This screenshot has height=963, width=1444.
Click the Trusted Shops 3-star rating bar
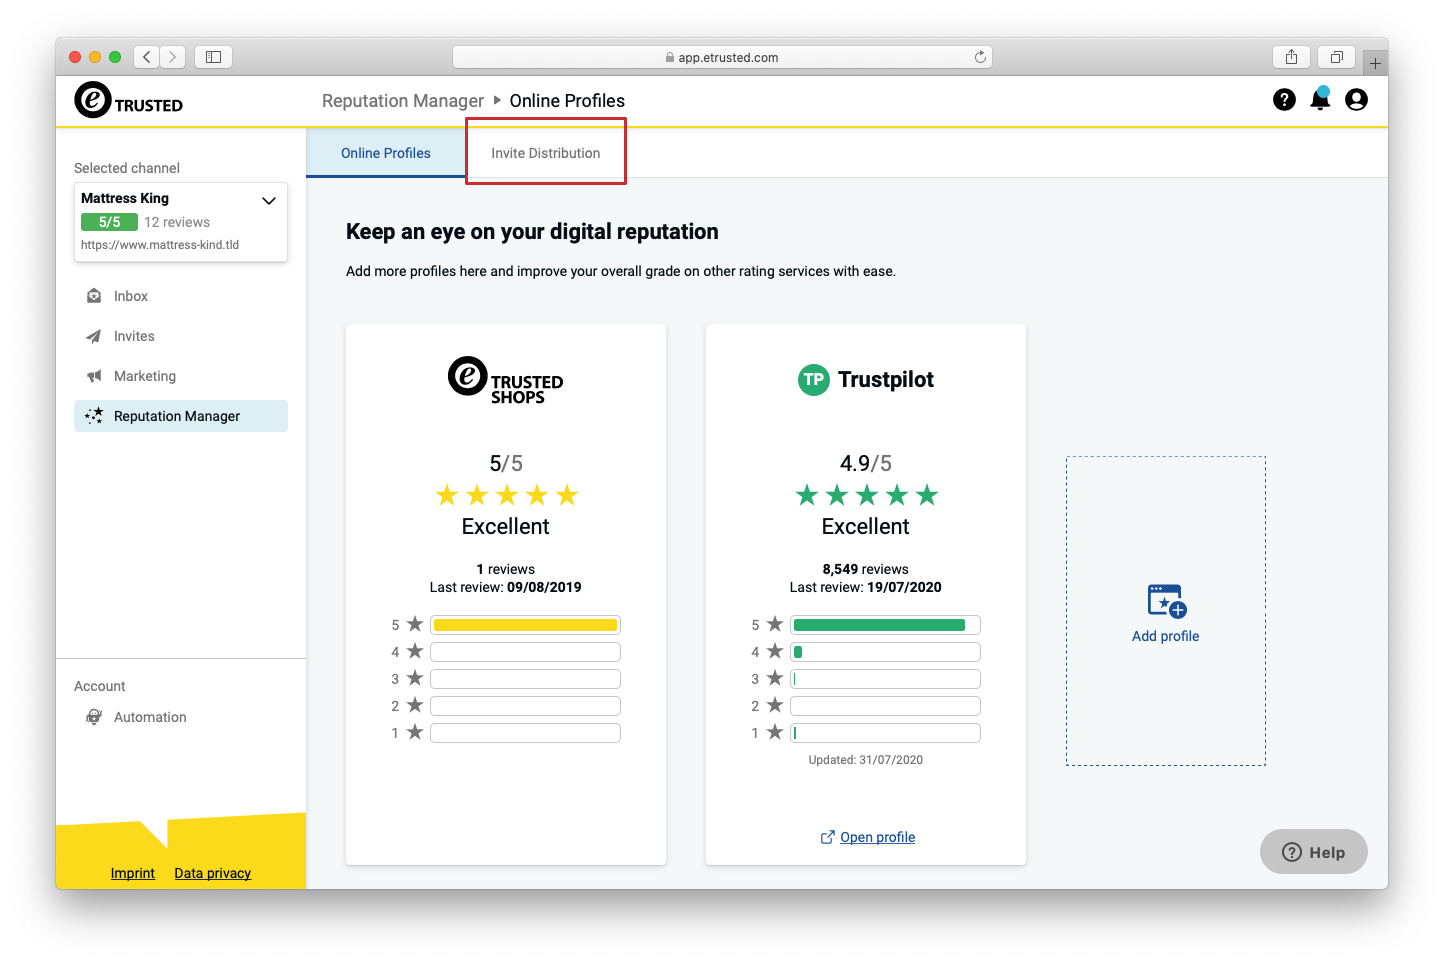point(526,679)
